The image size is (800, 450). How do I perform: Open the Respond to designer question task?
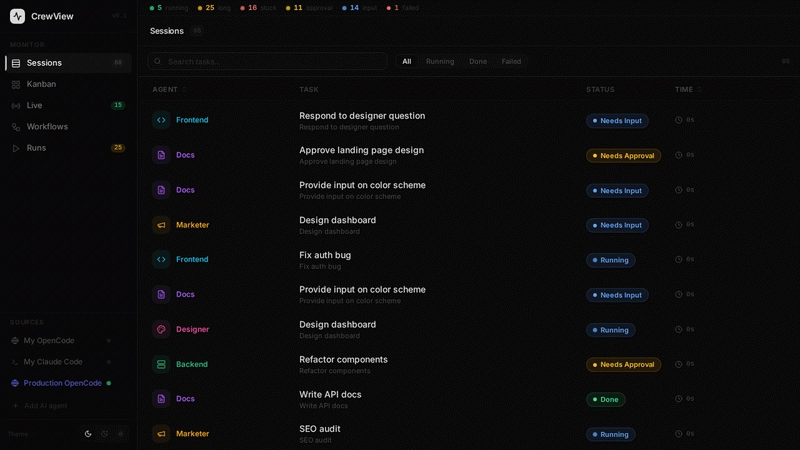(362, 116)
